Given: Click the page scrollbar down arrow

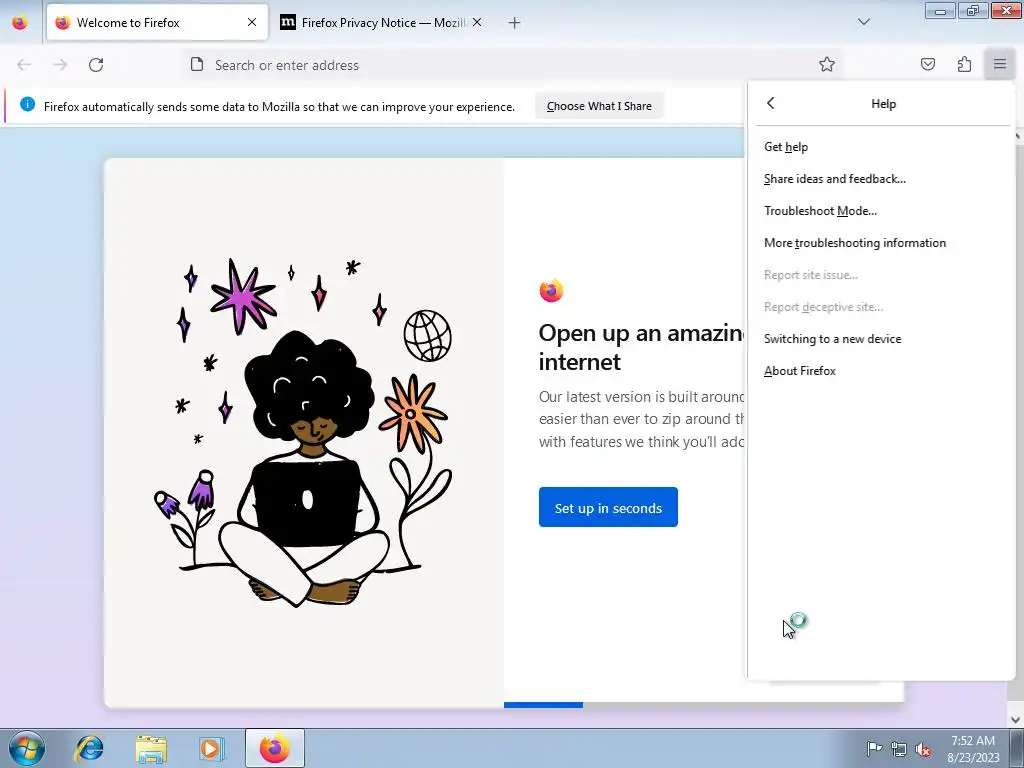Looking at the screenshot, I should (x=1015, y=720).
